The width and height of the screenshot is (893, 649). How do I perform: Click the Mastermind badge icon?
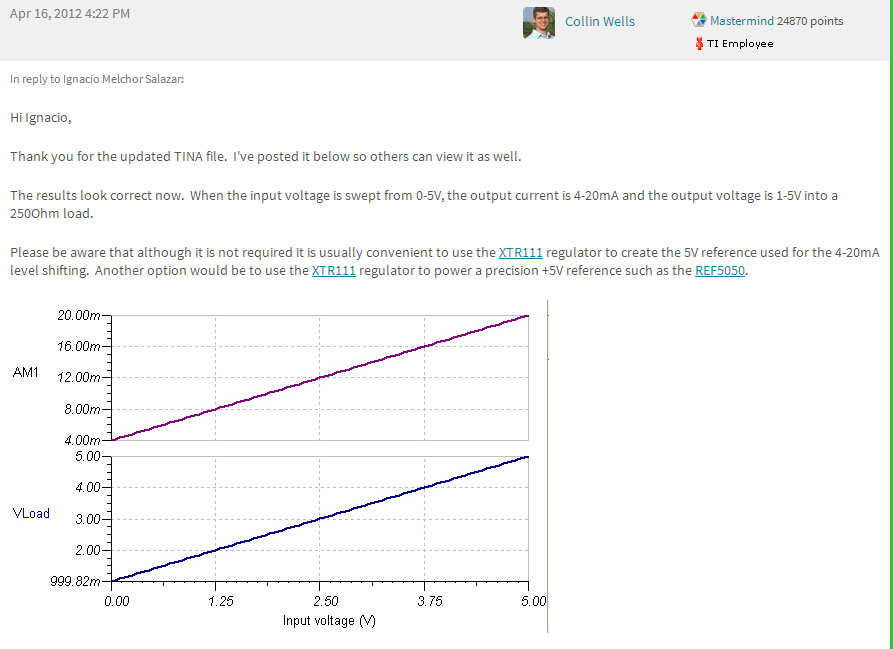pyautogui.click(x=698, y=20)
